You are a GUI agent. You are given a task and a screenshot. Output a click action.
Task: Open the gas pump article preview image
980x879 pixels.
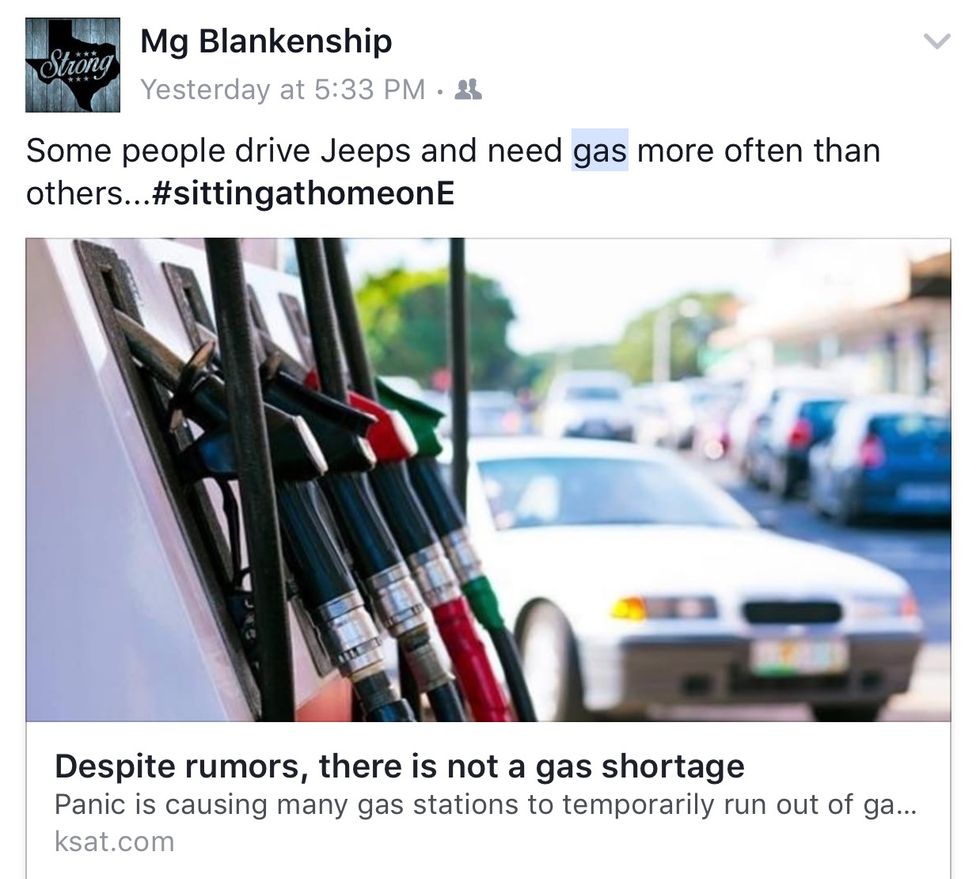(x=488, y=480)
